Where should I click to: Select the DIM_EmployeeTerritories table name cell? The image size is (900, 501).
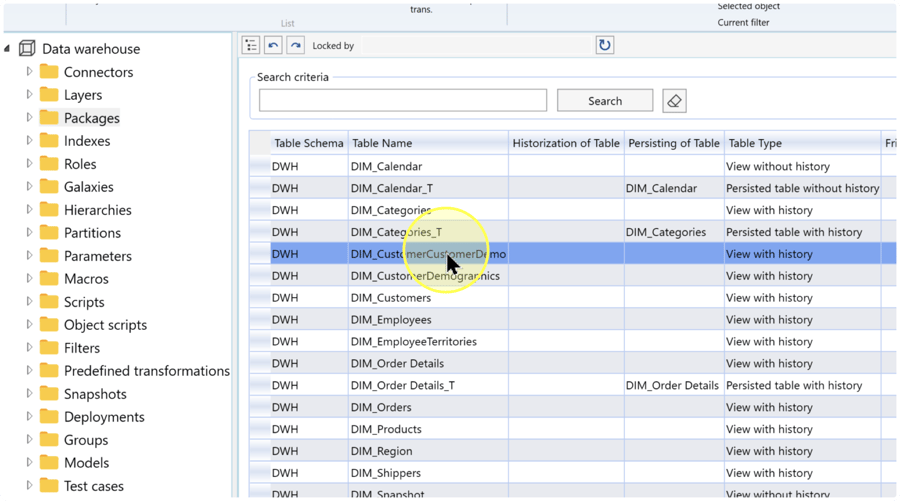[428, 341]
